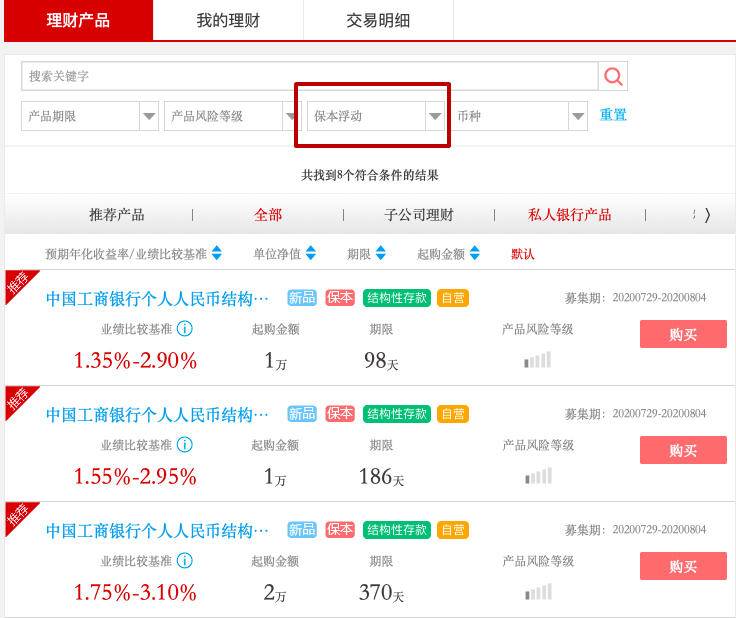Click 共找到8个符合条件的结果 text
The width and height of the screenshot is (736, 618).
click(x=370, y=175)
